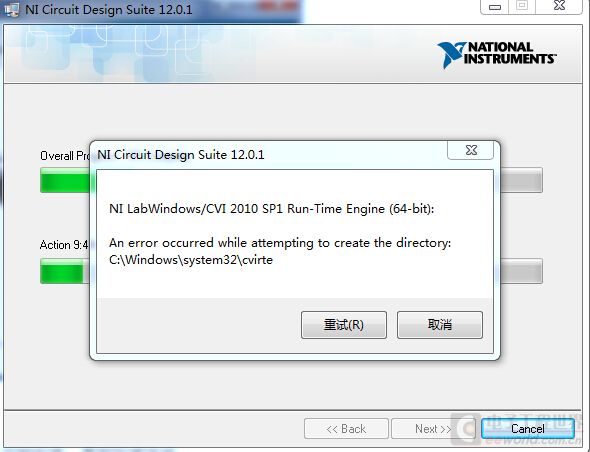590x452 pixels.
Task: Click the Cancel button in installer window
Action: pyautogui.click(x=528, y=428)
